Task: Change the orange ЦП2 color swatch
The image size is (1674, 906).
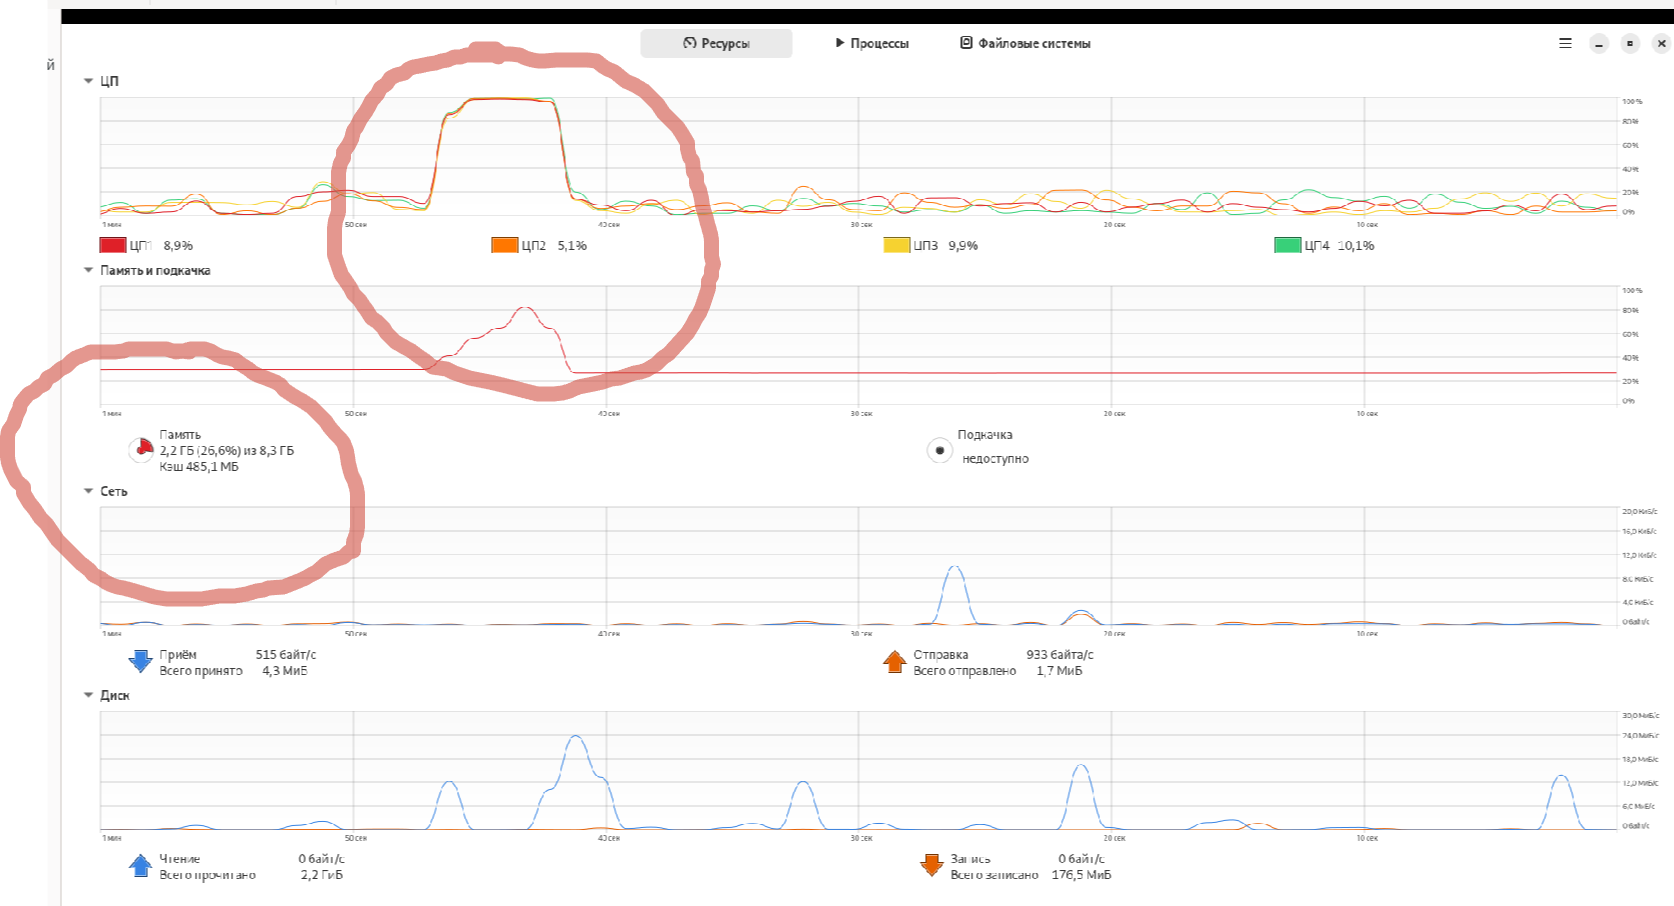Action: [x=504, y=245]
